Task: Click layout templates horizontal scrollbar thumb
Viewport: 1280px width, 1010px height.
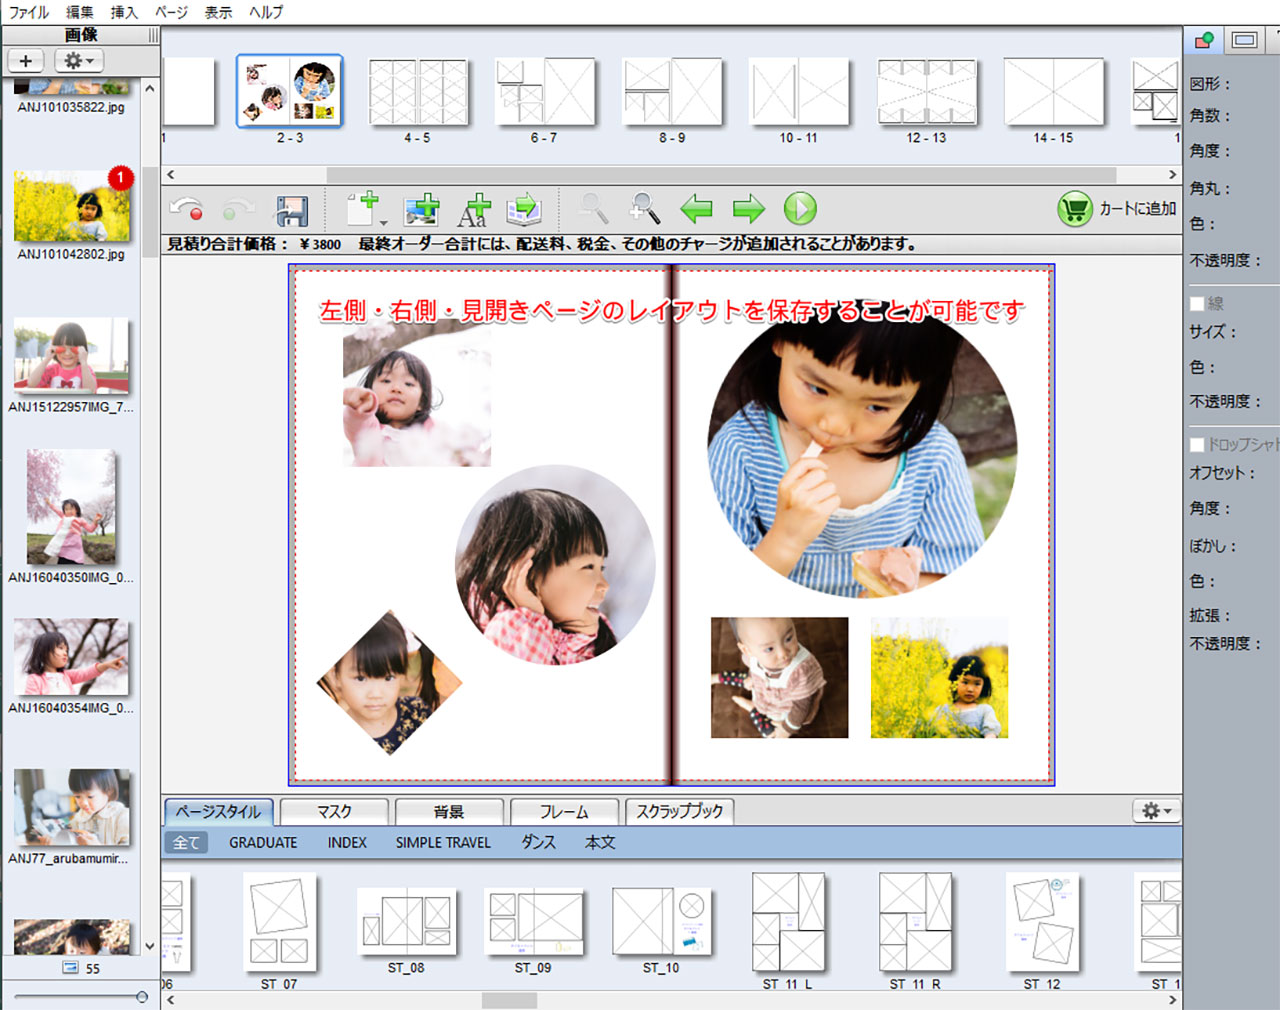Action: point(509,1000)
